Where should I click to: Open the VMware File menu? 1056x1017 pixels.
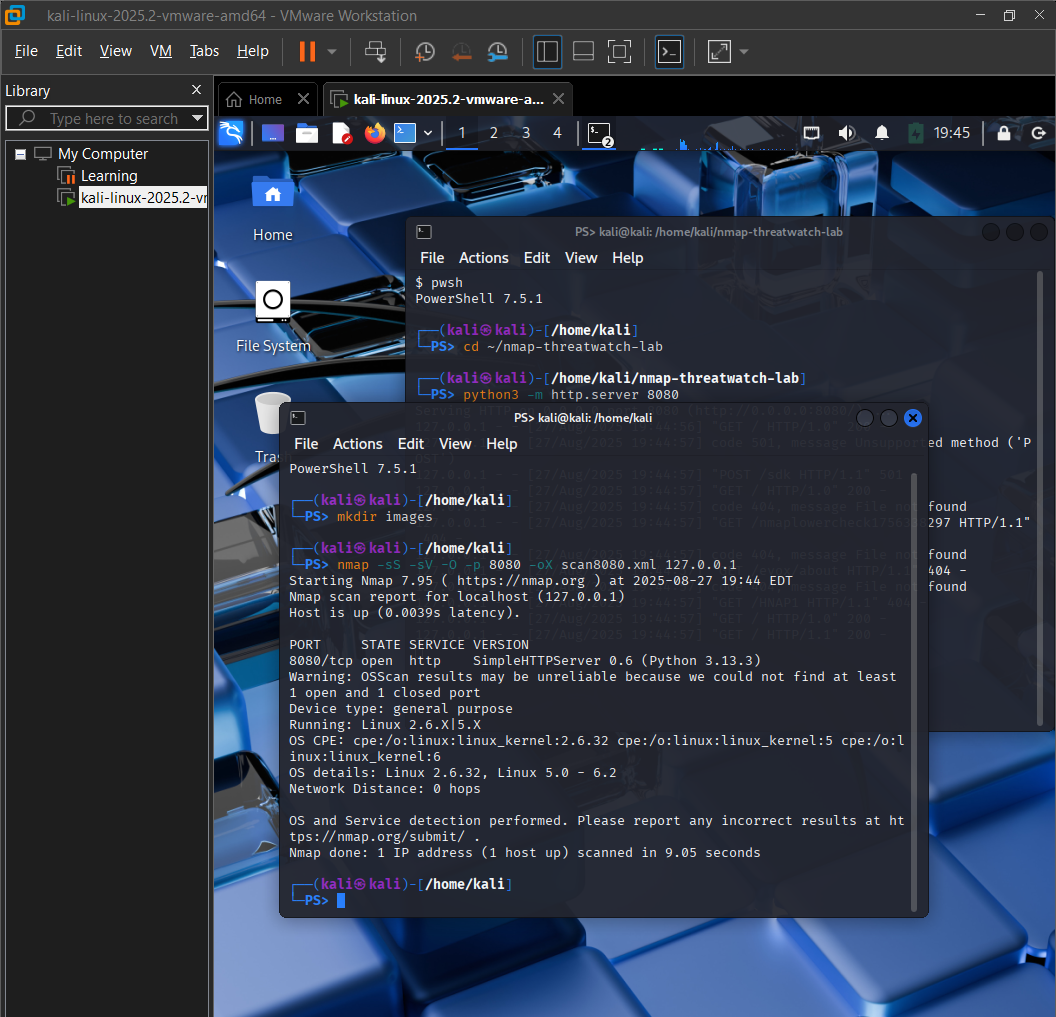[26, 51]
